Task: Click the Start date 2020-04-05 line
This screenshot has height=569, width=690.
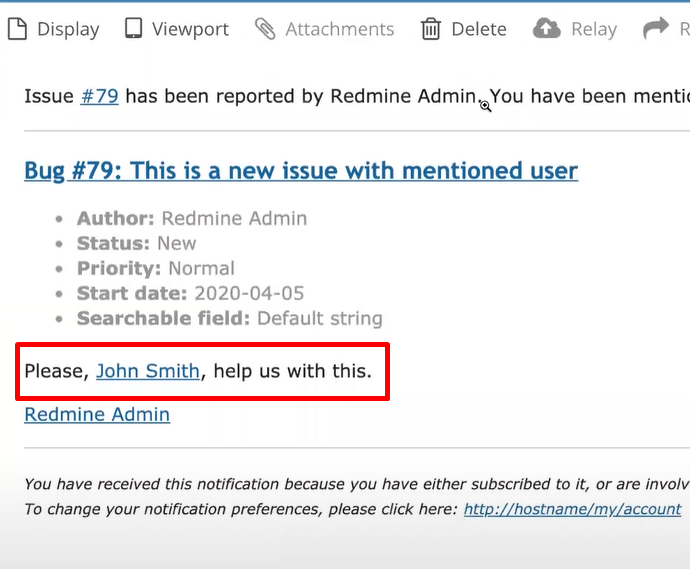Action: pos(190,294)
